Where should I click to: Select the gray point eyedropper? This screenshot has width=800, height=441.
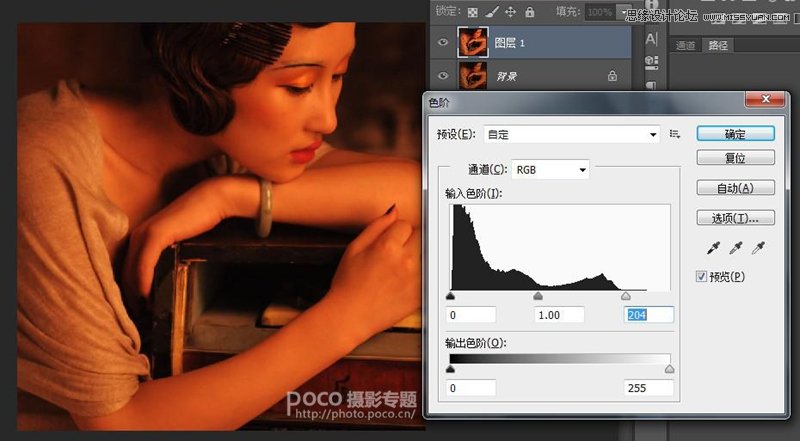(x=735, y=249)
